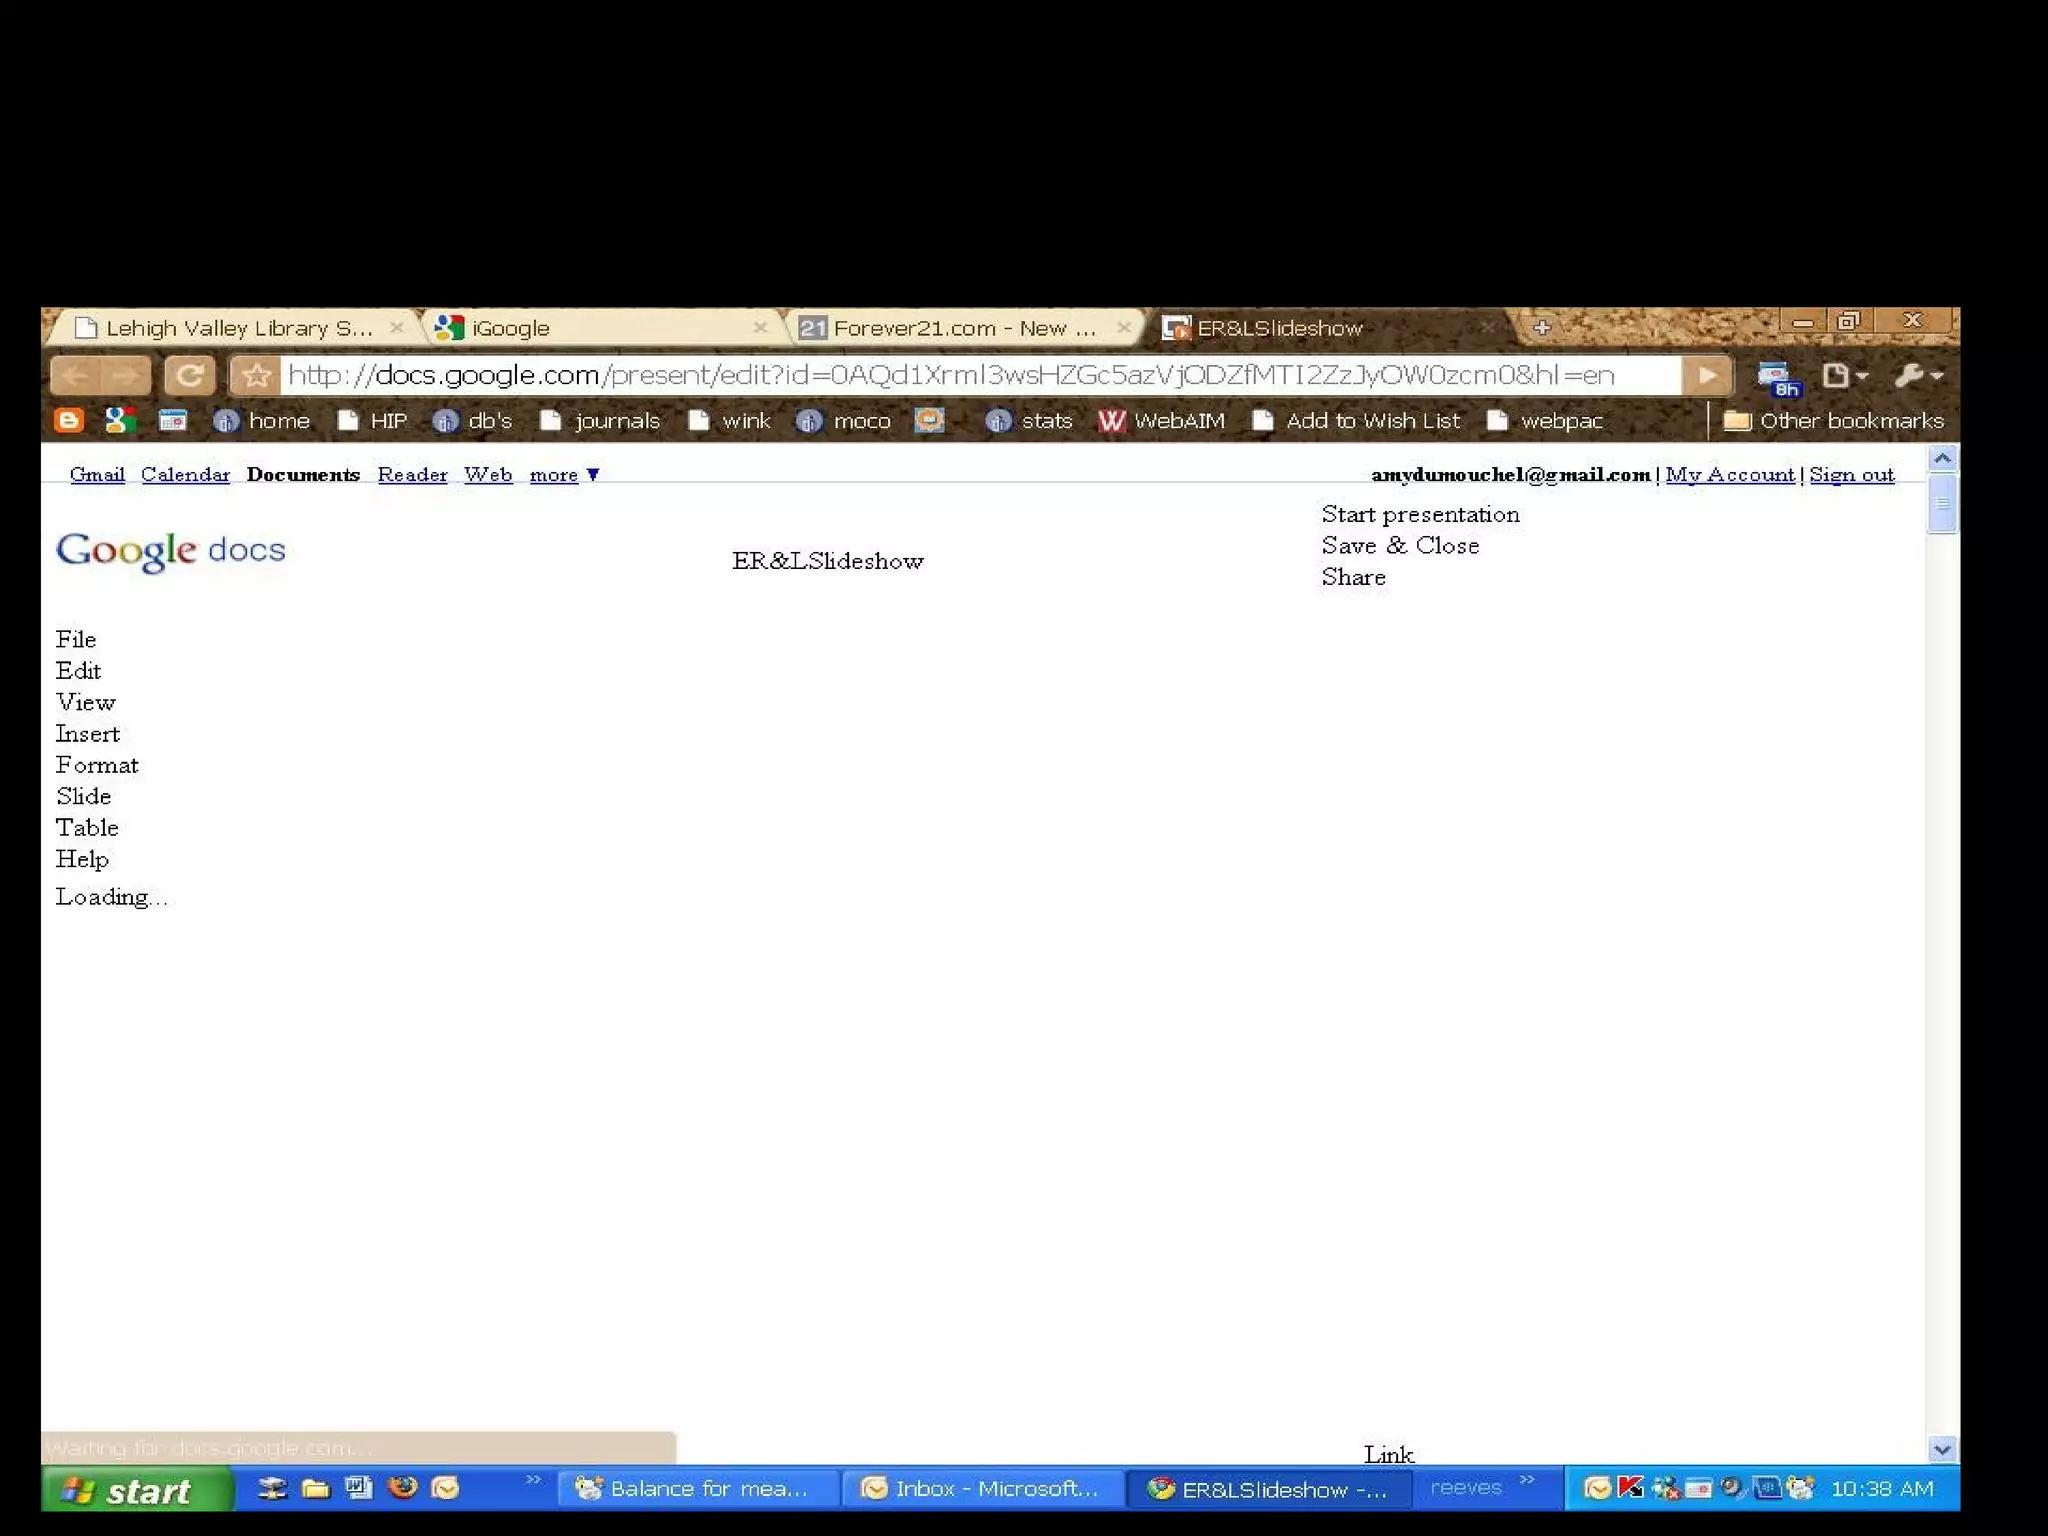The width and height of the screenshot is (2048, 1536).
Task: Open the WebAIM bookmark
Action: [1162, 421]
